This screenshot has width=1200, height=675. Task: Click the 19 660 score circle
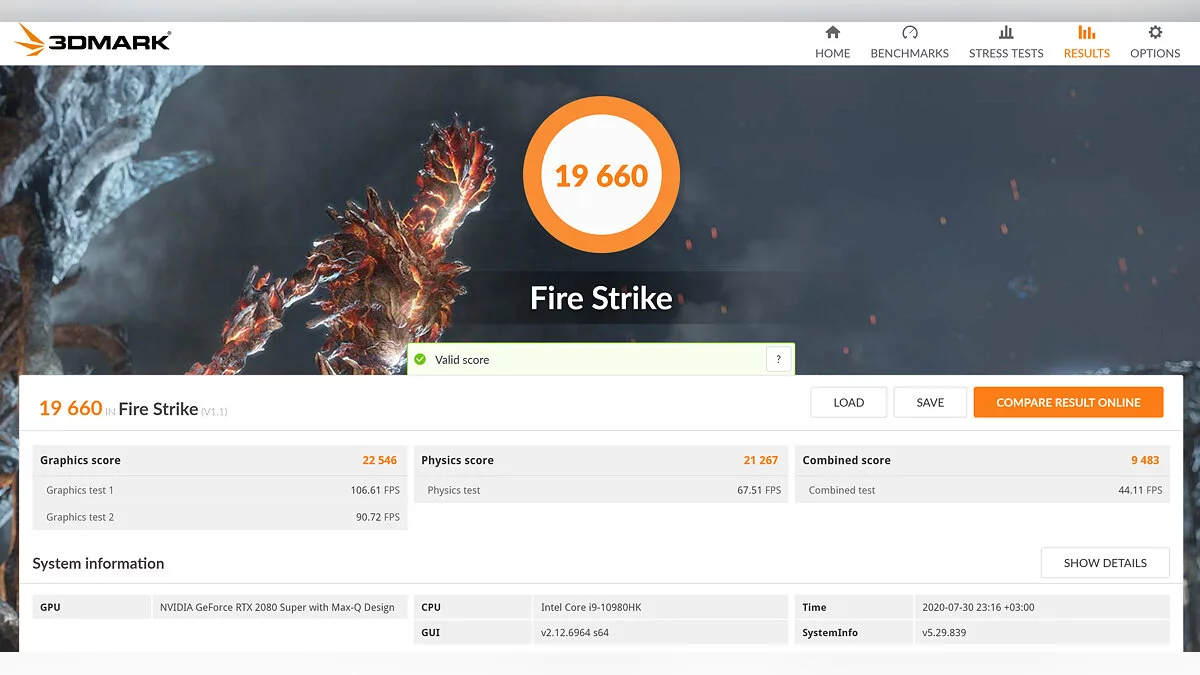(x=601, y=176)
